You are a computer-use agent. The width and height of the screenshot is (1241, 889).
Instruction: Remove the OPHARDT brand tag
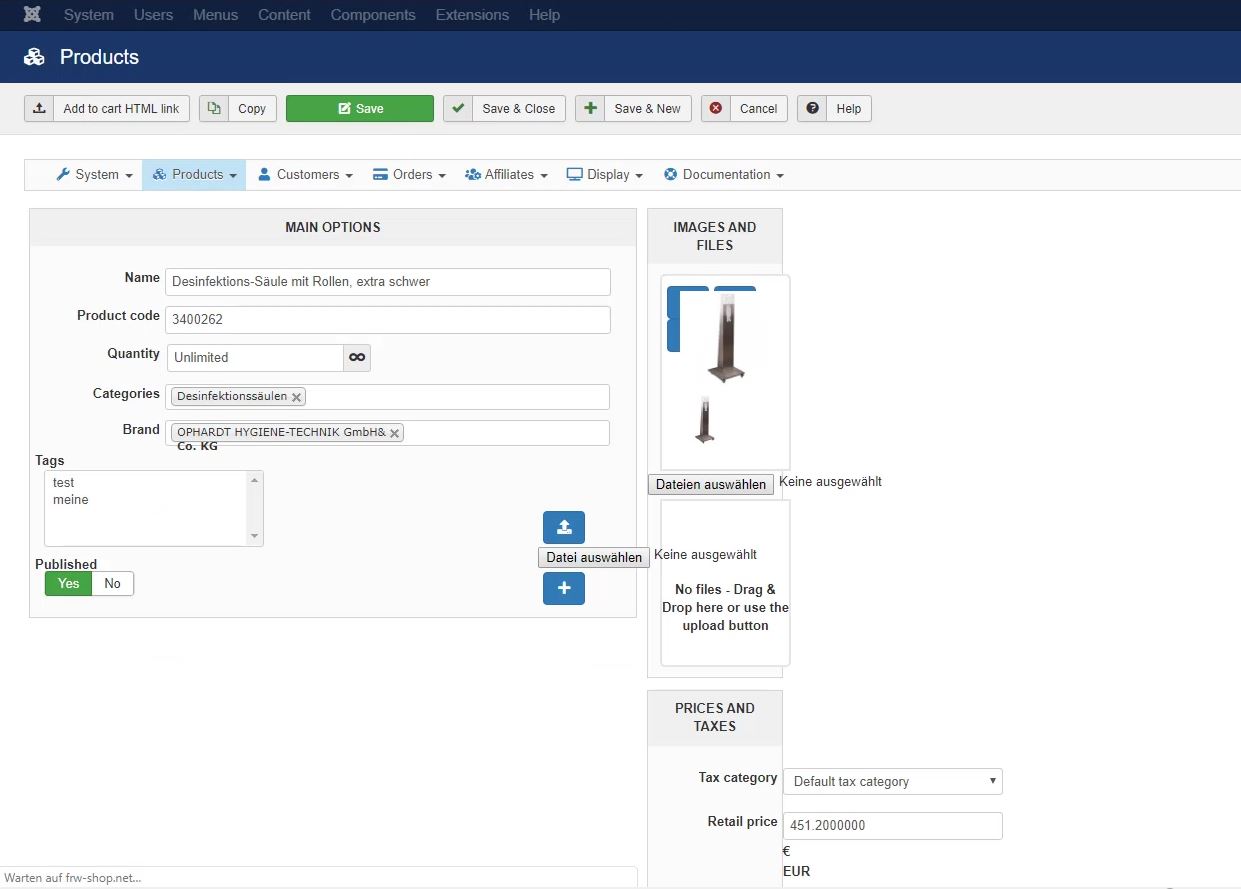395,433
